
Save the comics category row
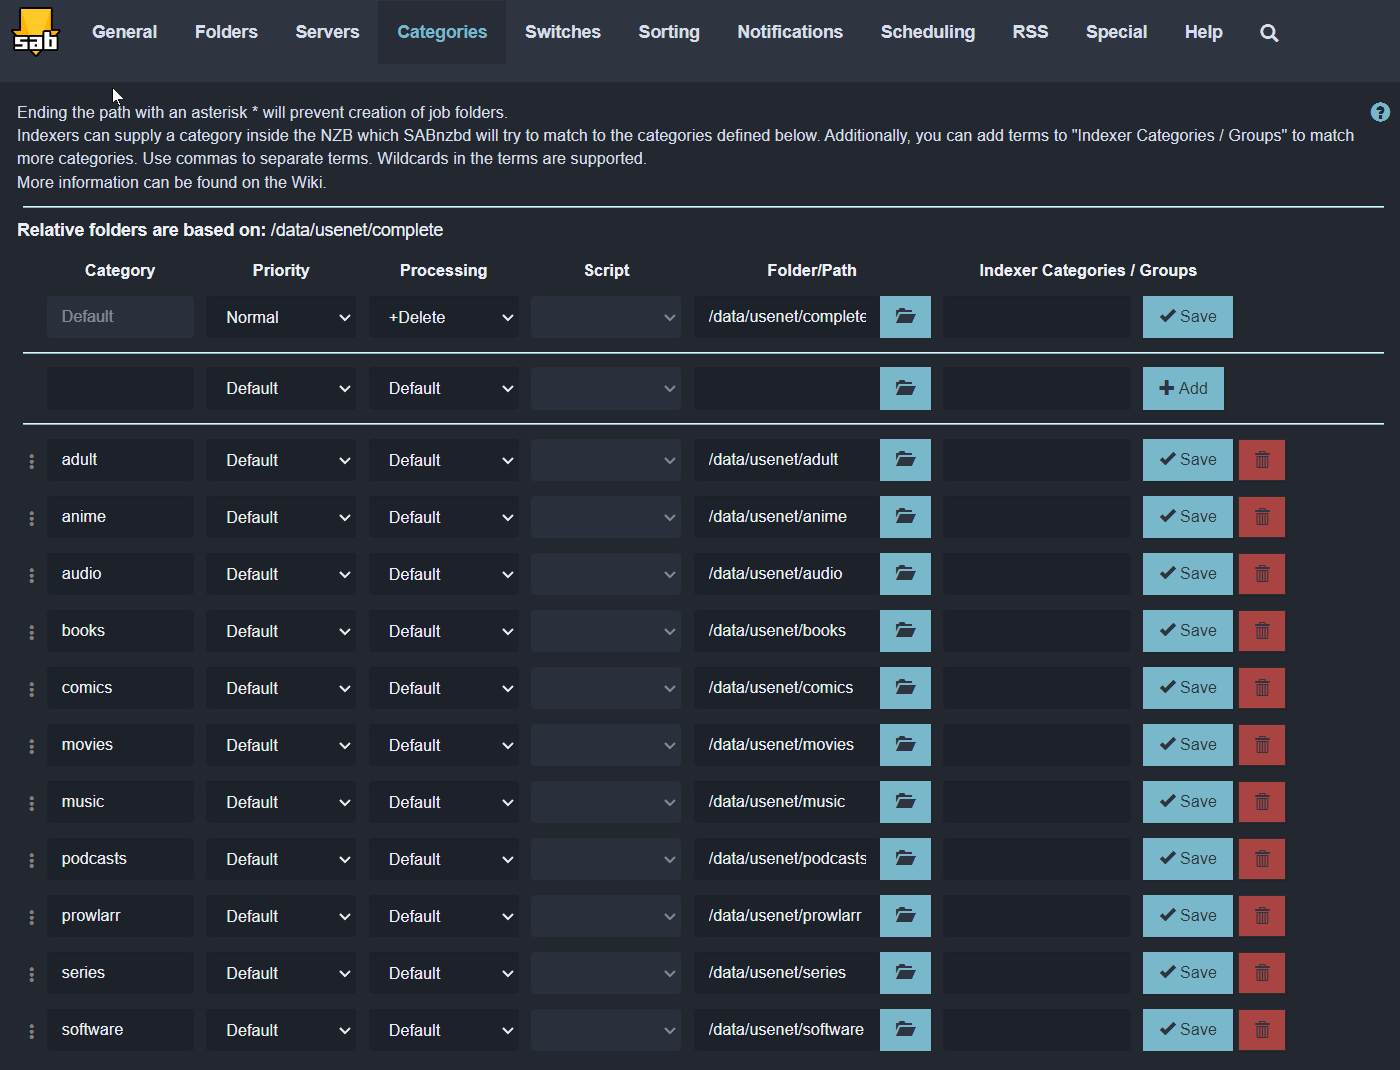[1187, 688]
